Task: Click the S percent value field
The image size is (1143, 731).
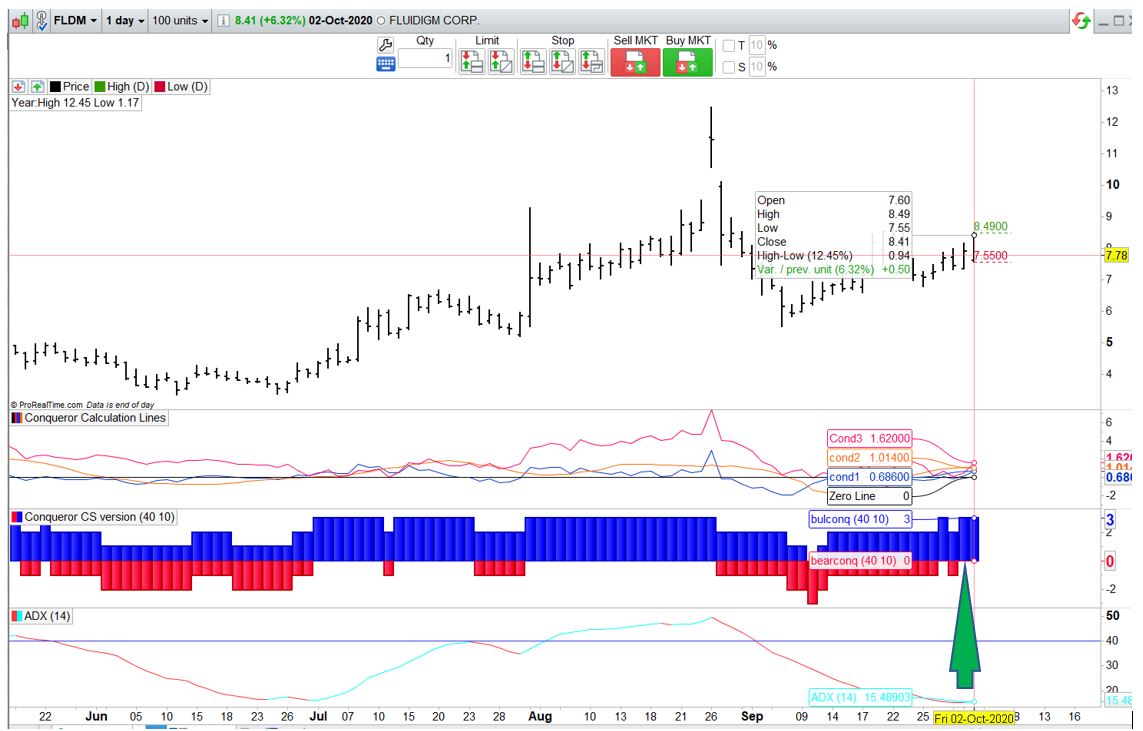Action: click(757, 67)
